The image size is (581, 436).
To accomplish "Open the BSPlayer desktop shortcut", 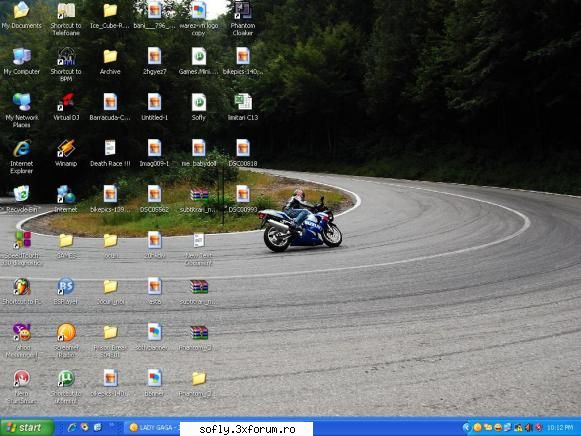I will pyautogui.click(x=66, y=291).
